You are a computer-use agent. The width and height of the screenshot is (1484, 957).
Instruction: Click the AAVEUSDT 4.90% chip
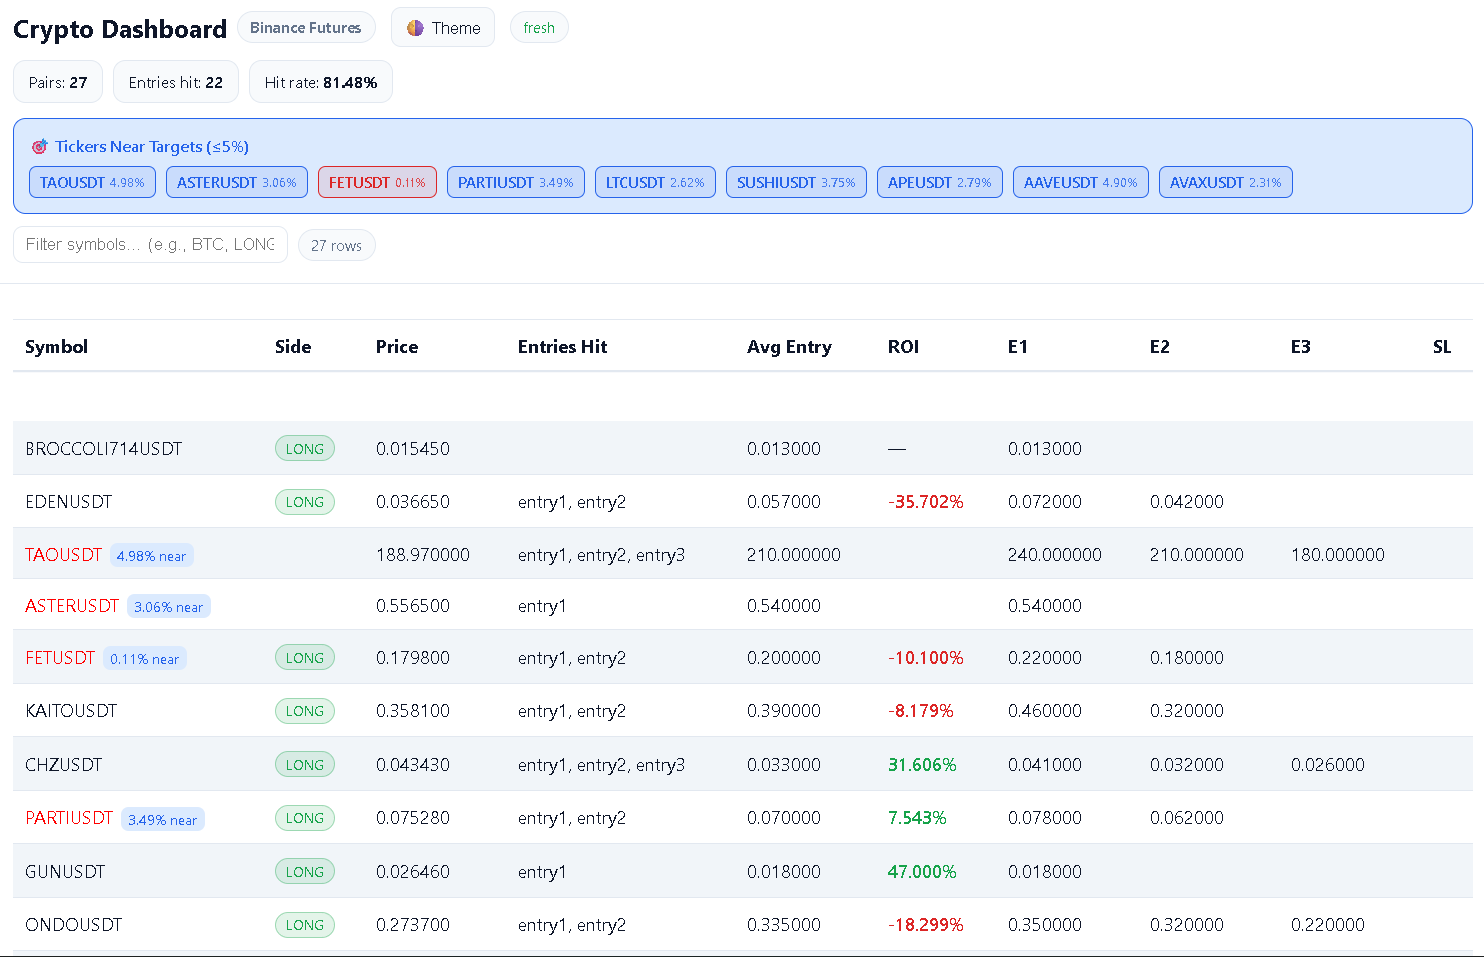click(x=1080, y=182)
